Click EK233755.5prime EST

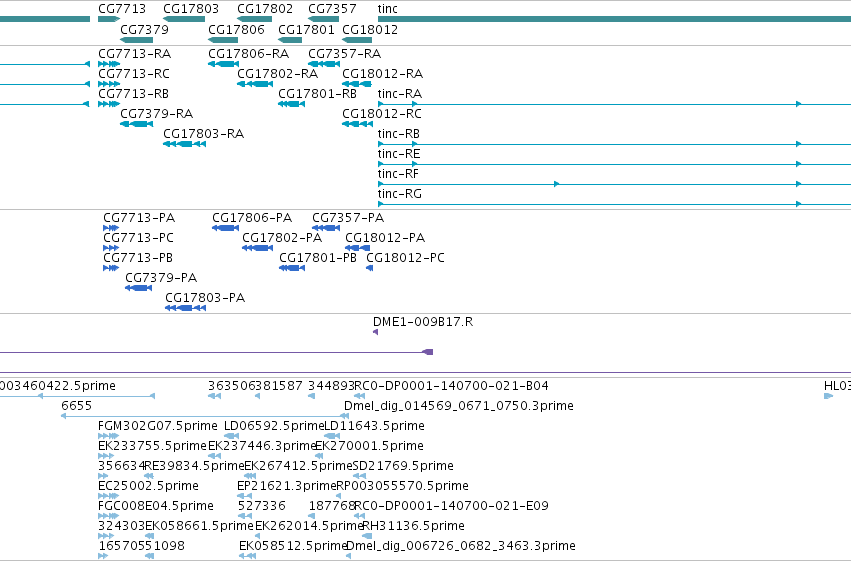pyautogui.click(x=153, y=447)
